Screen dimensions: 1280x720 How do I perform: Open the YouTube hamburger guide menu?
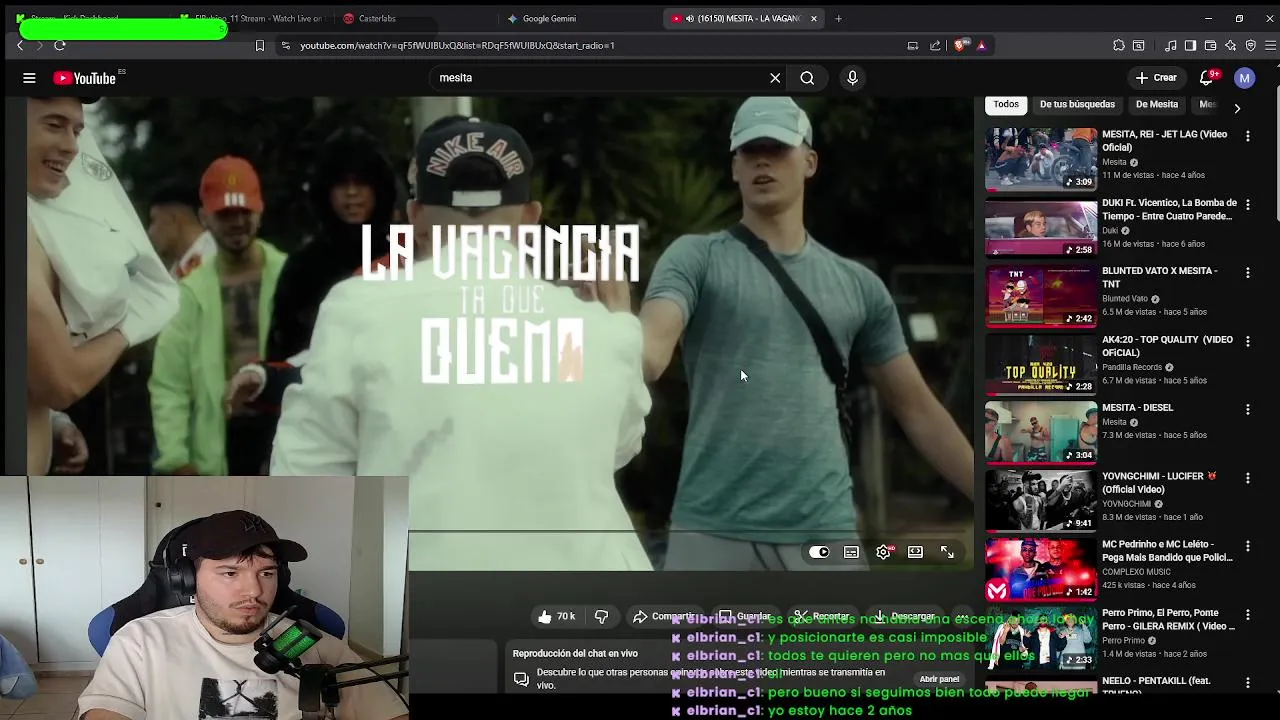(29, 78)
